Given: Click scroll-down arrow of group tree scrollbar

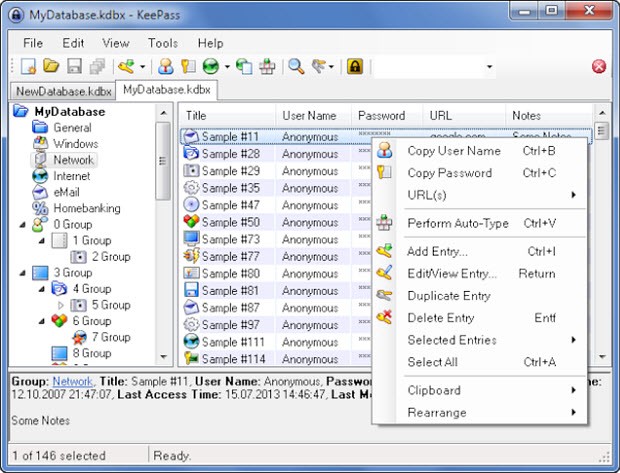Looking at the screenshot, I should pos(163,357).
